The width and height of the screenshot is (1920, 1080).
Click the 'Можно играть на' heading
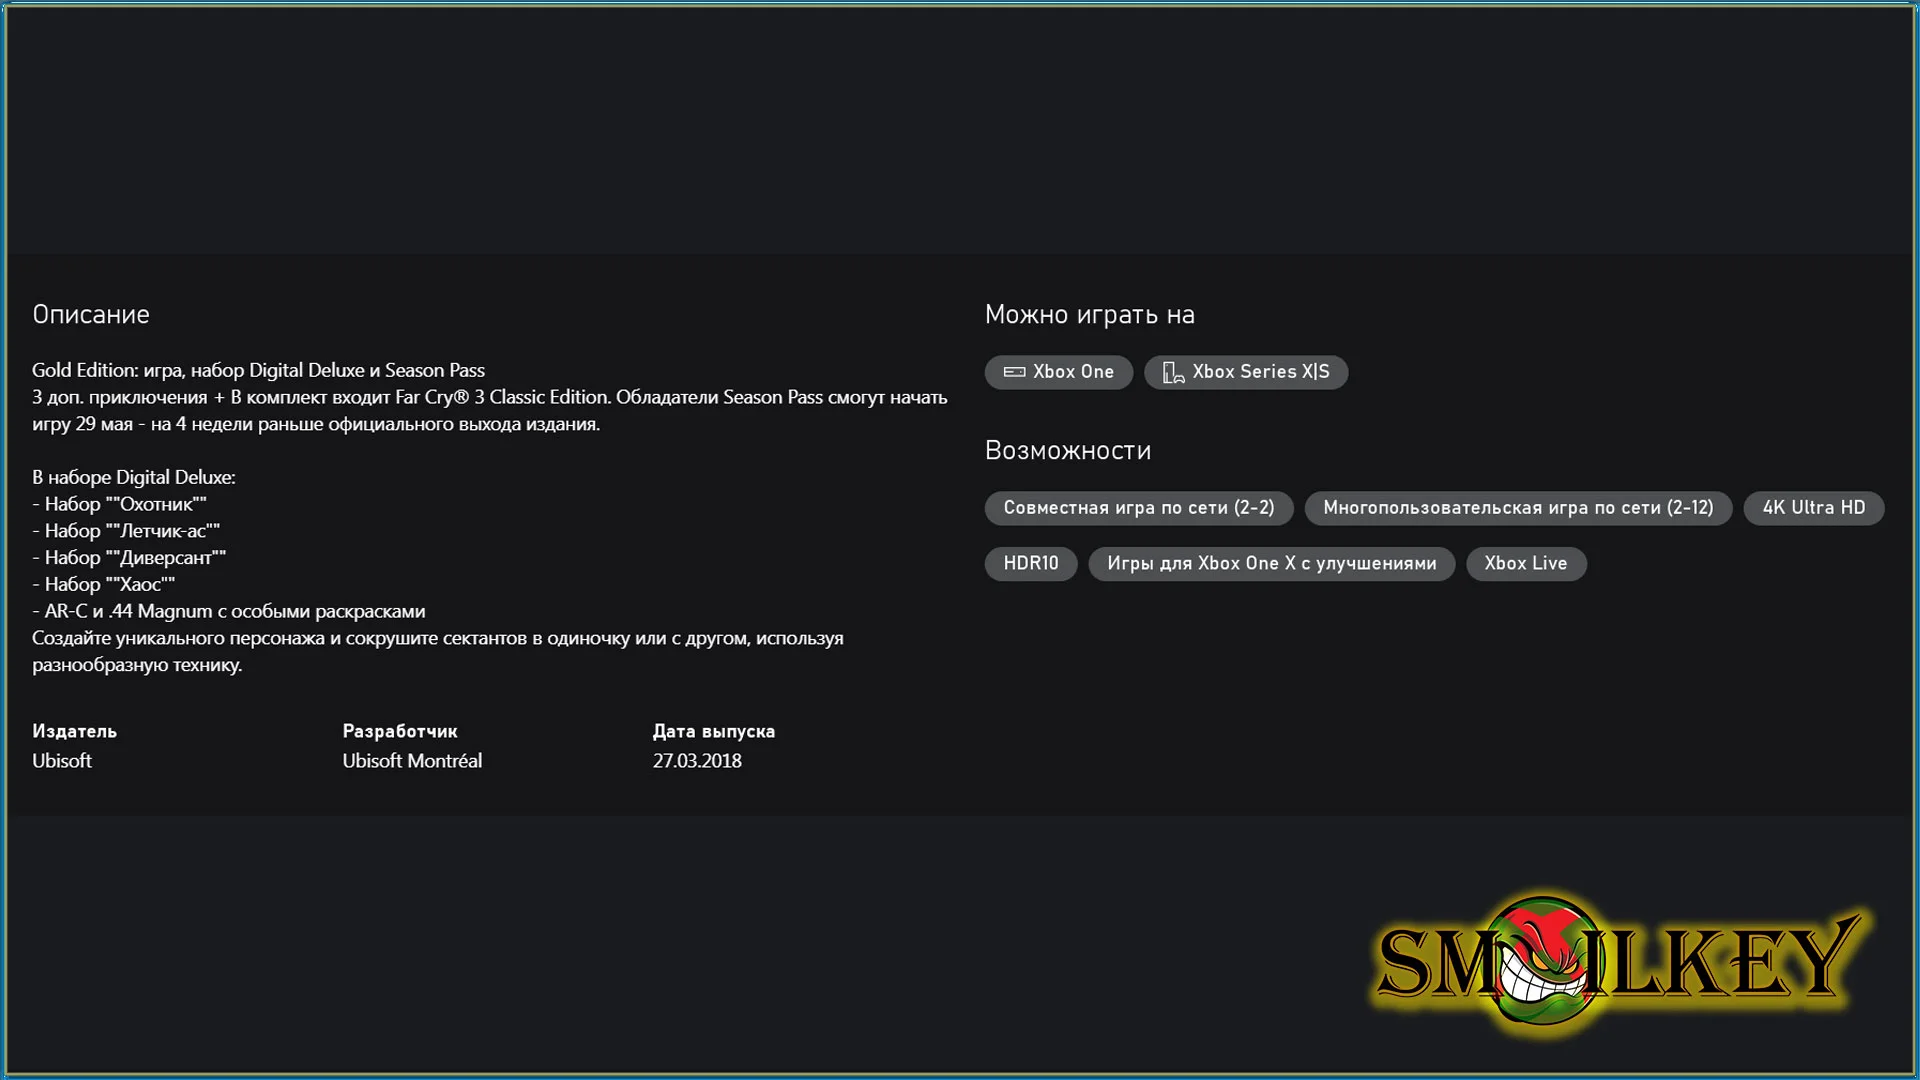point(1089,315)
